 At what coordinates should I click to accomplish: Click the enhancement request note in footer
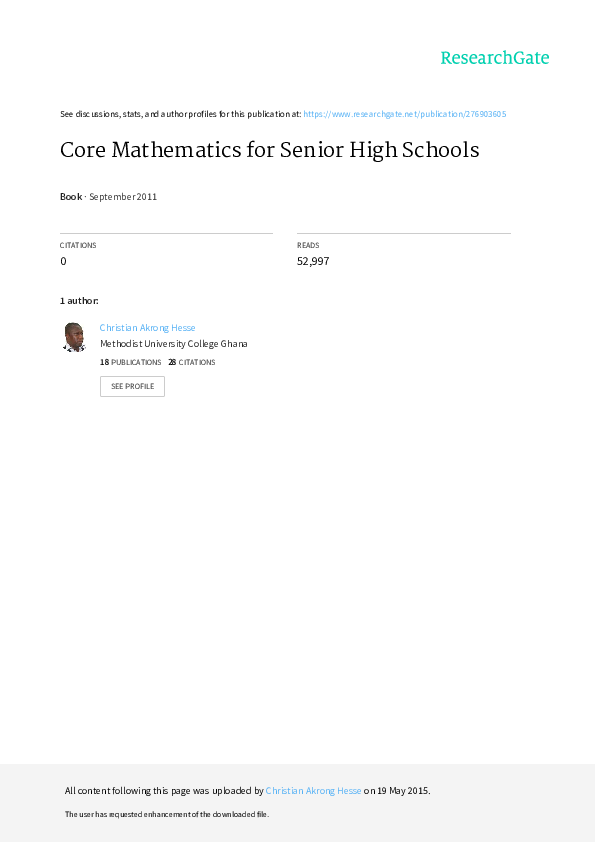(x=167, y=814)
